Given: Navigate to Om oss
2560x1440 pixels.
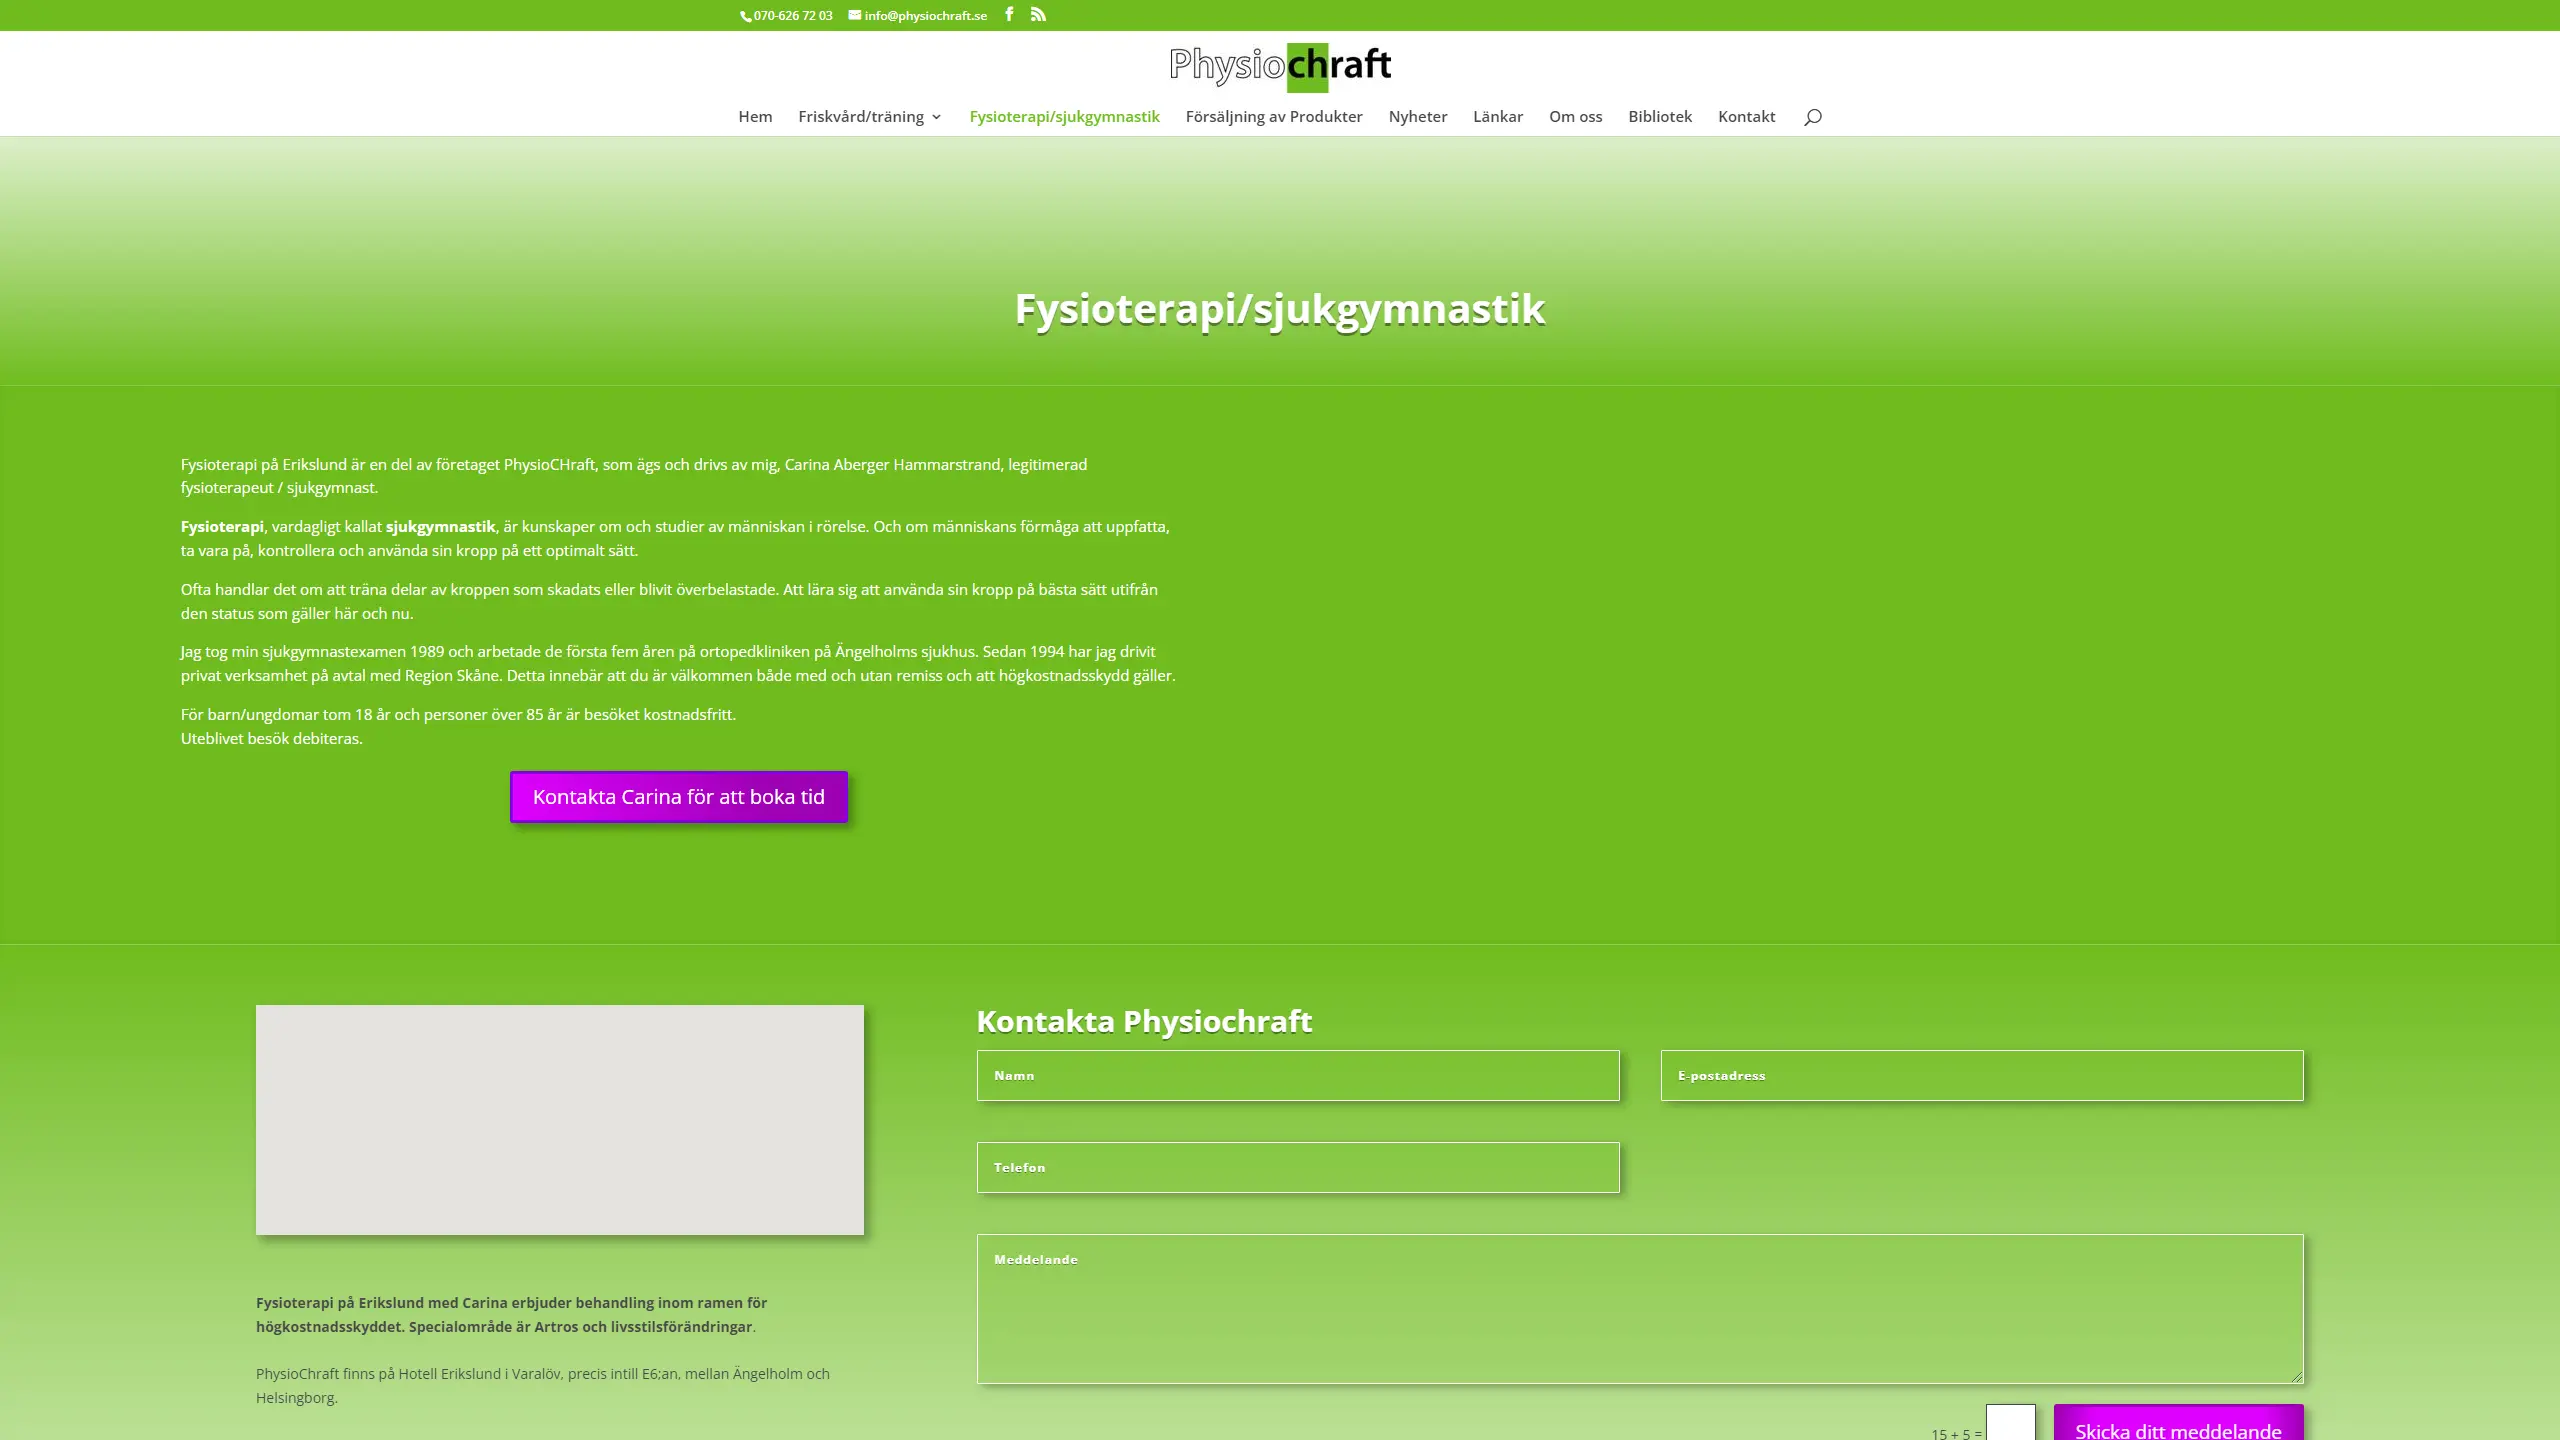Looking at the screenshot, I should tap(1575, 116).
